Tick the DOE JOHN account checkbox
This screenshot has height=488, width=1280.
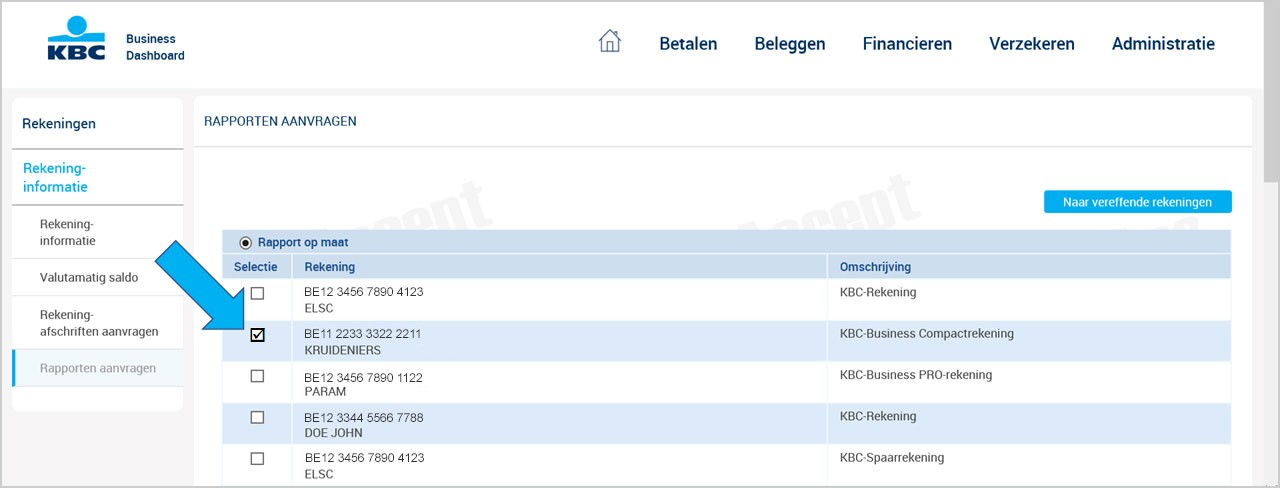point(257,417)
